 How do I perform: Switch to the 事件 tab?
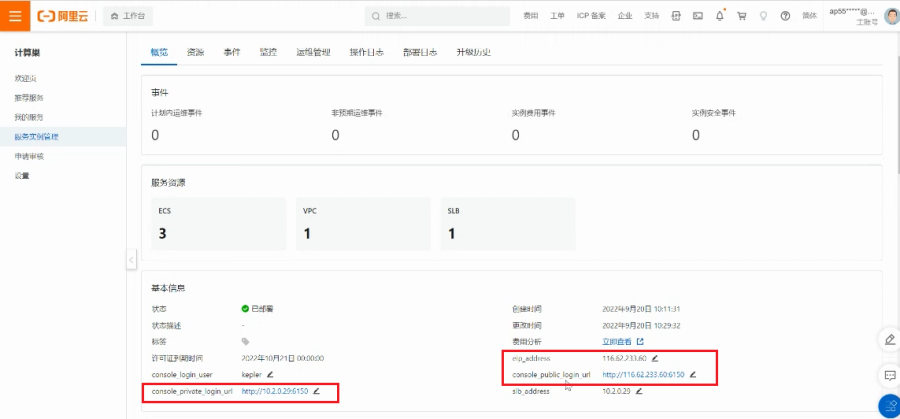pyautogui.click(x=232, y=52)
